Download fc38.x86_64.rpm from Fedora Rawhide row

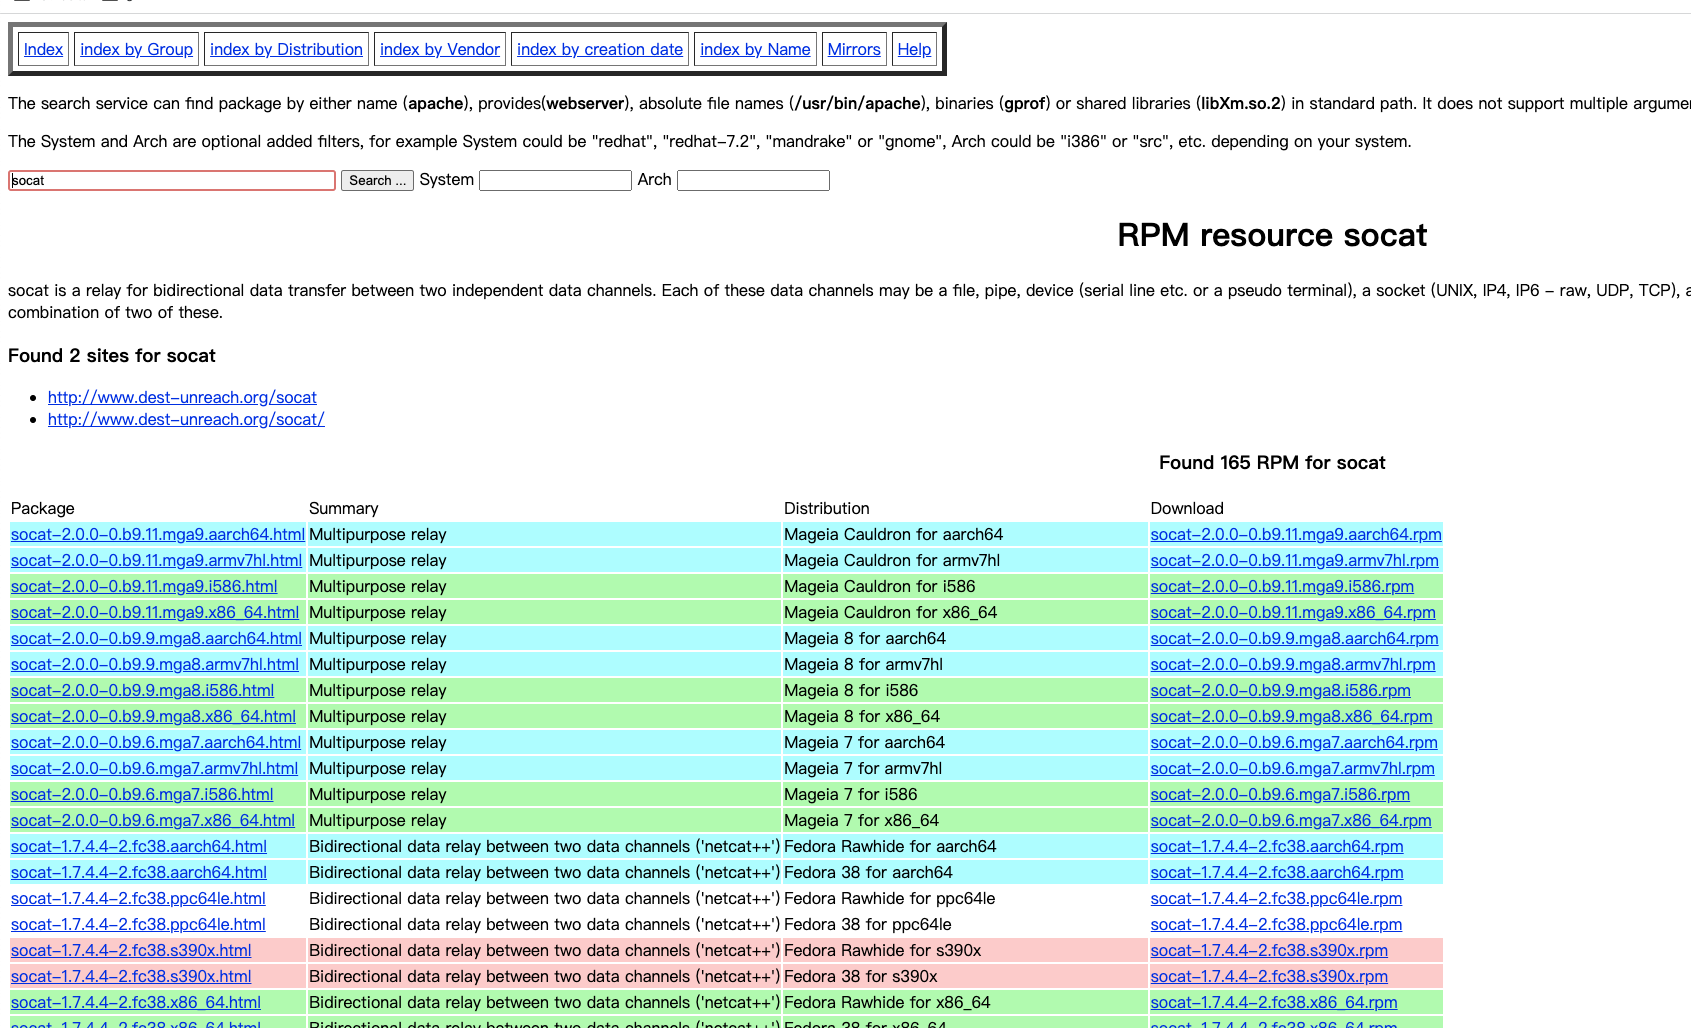click(x=1274, y=1002)
